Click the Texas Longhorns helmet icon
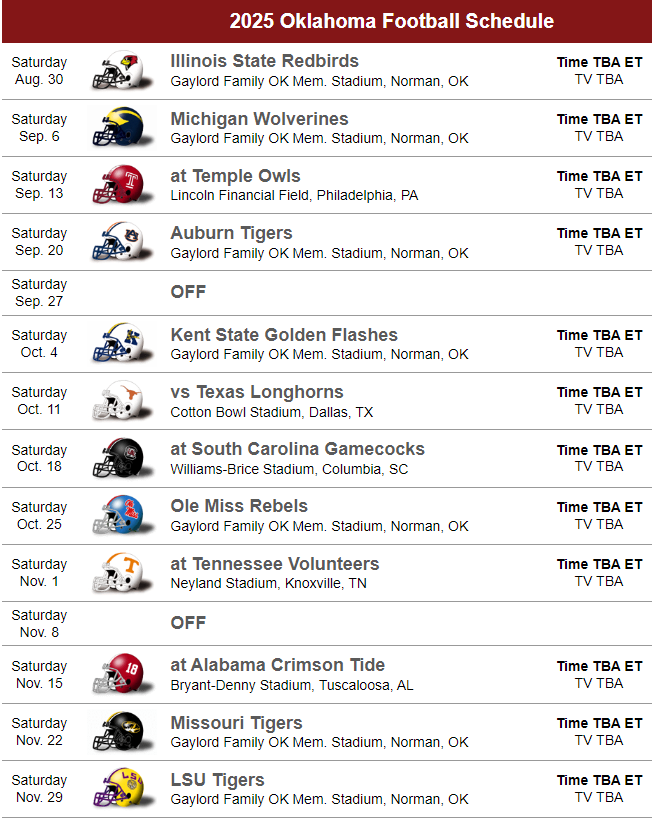Viewport: 652px width, 821px height. 118,401
